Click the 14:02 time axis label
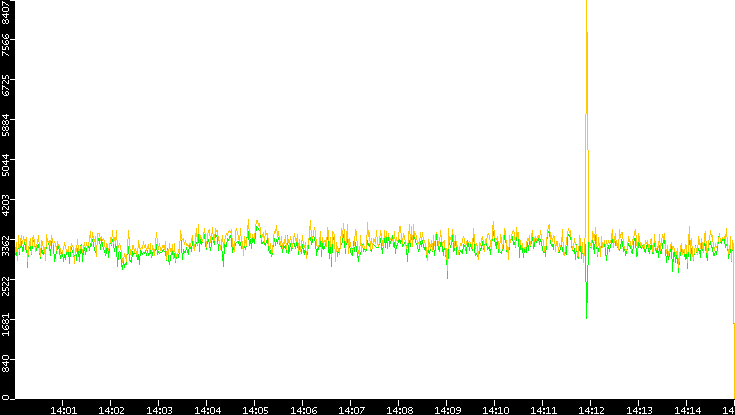Image resolution: width=735 pixels, height=415 pixels. pyautogui.click(x=111, y=411)
